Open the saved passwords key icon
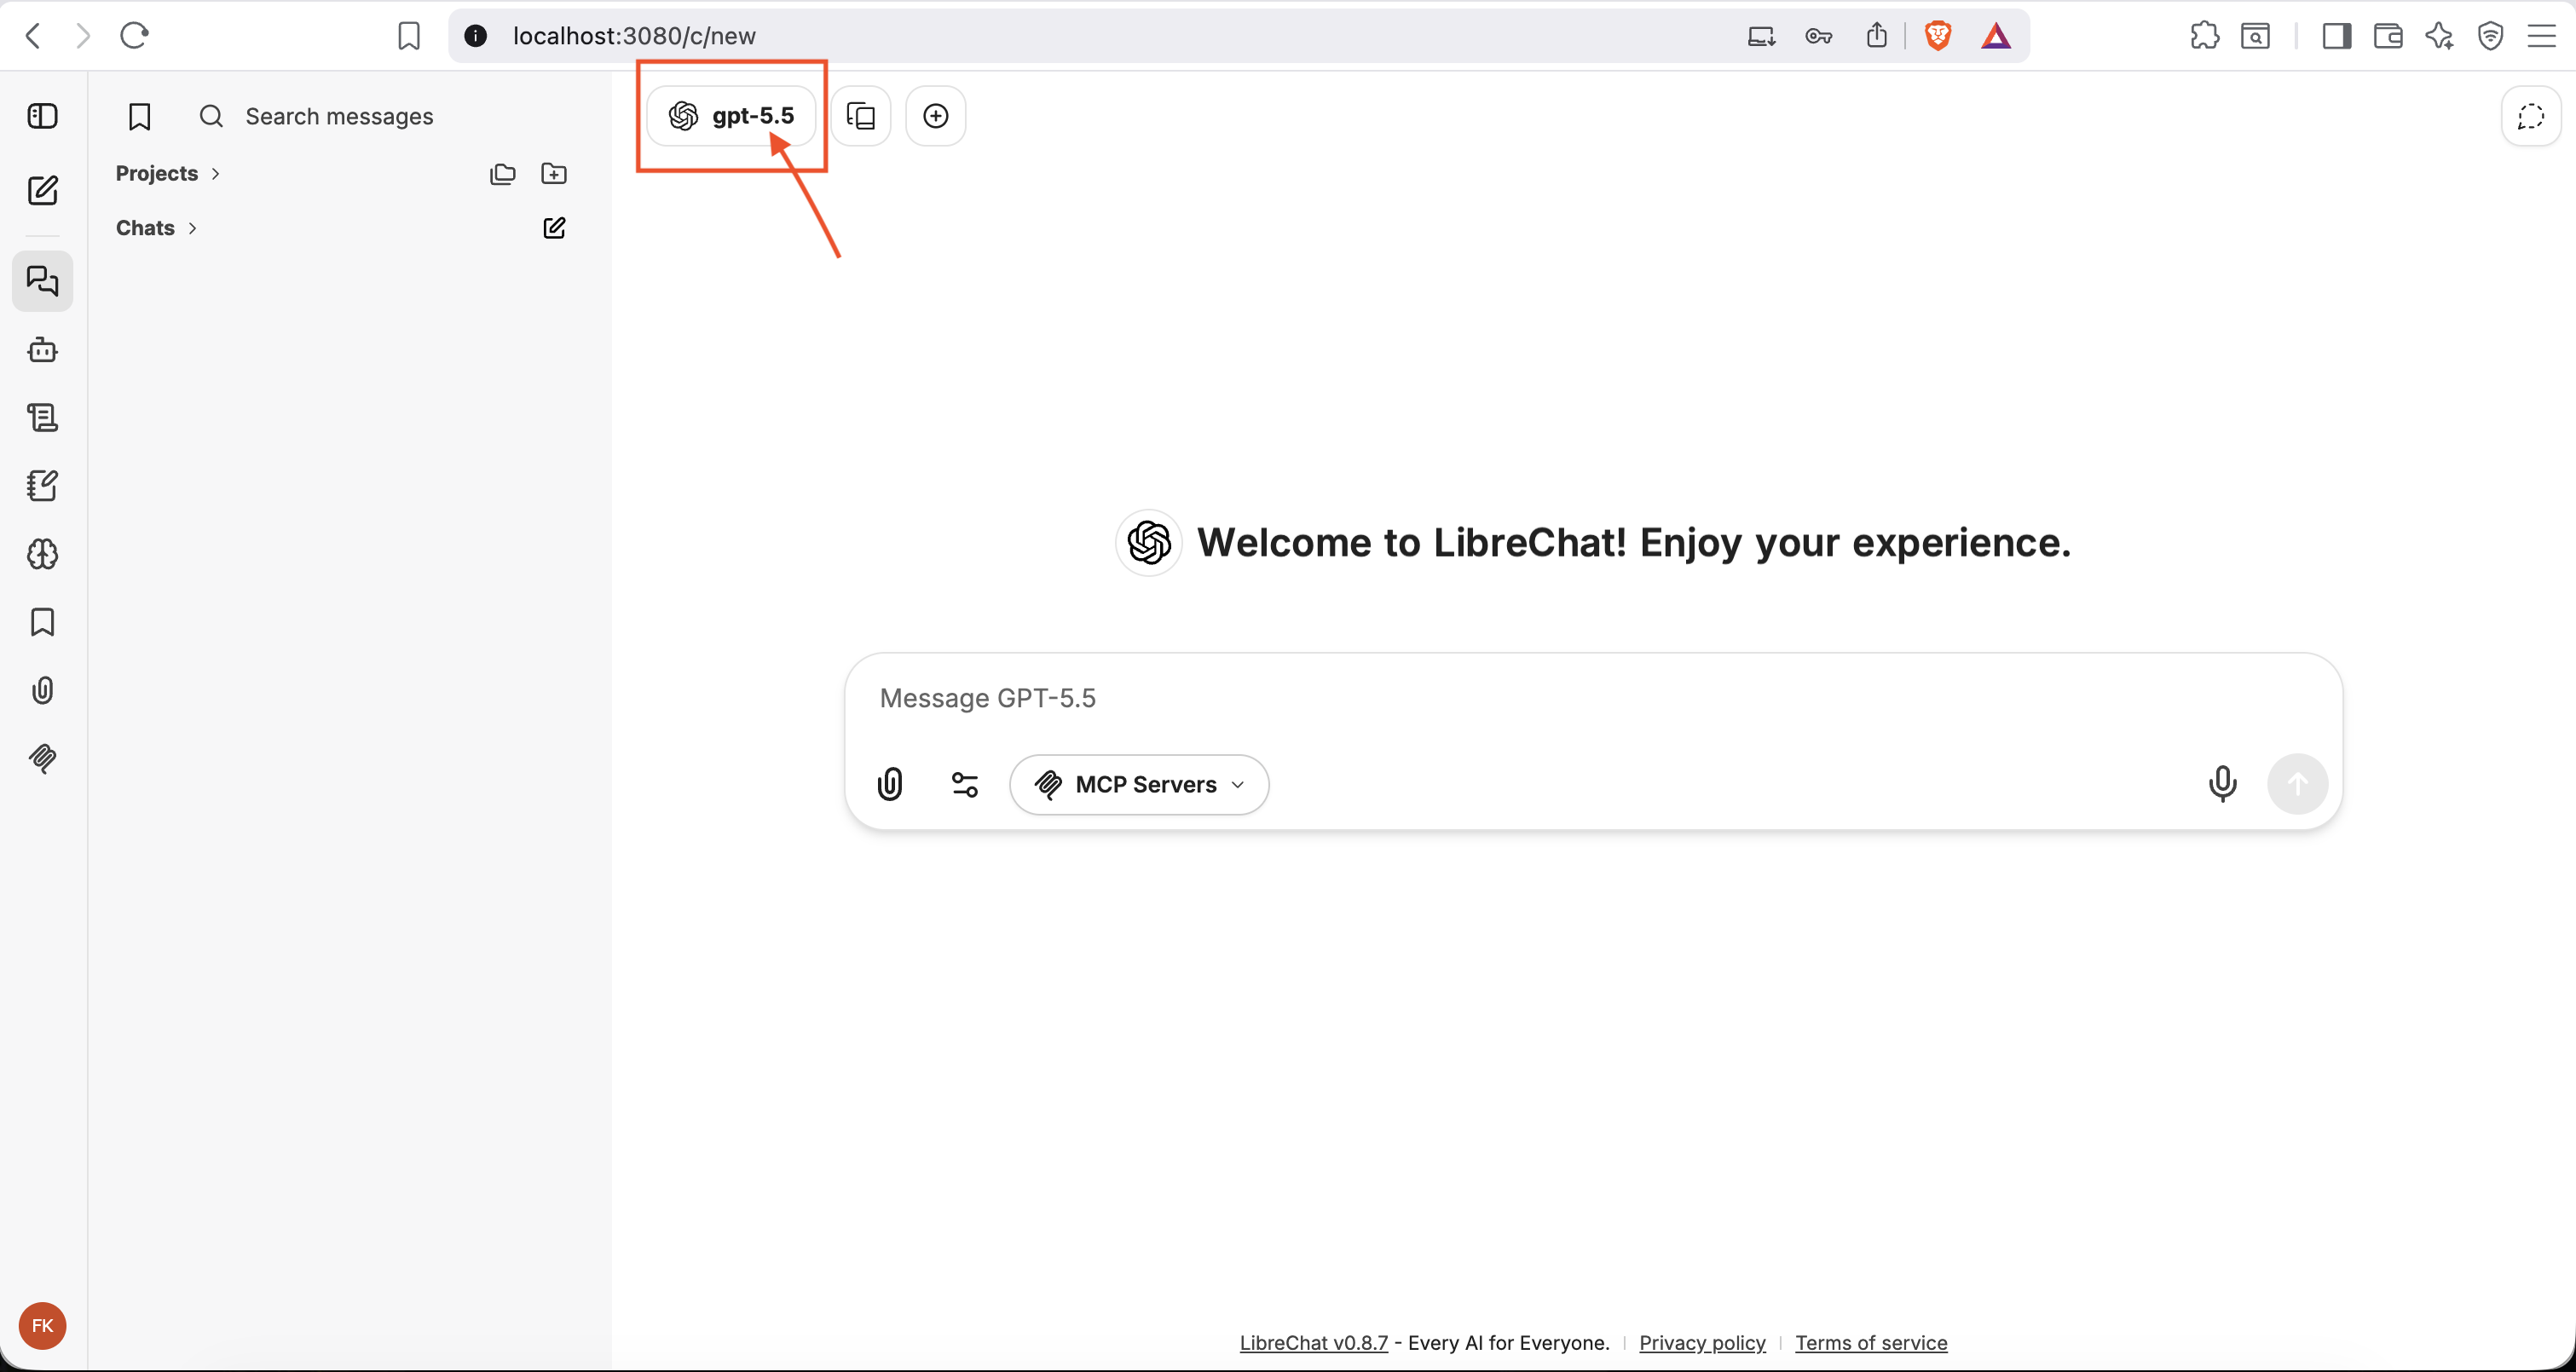 click(1819, 36)
